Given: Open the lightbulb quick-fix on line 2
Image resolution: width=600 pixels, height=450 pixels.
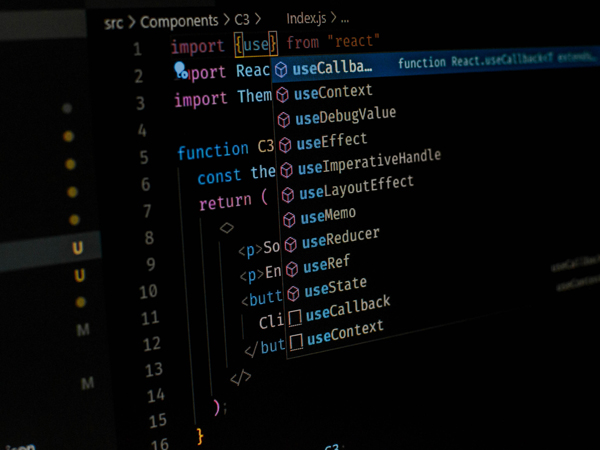Looking at the screenshot, I should (181, 70).
